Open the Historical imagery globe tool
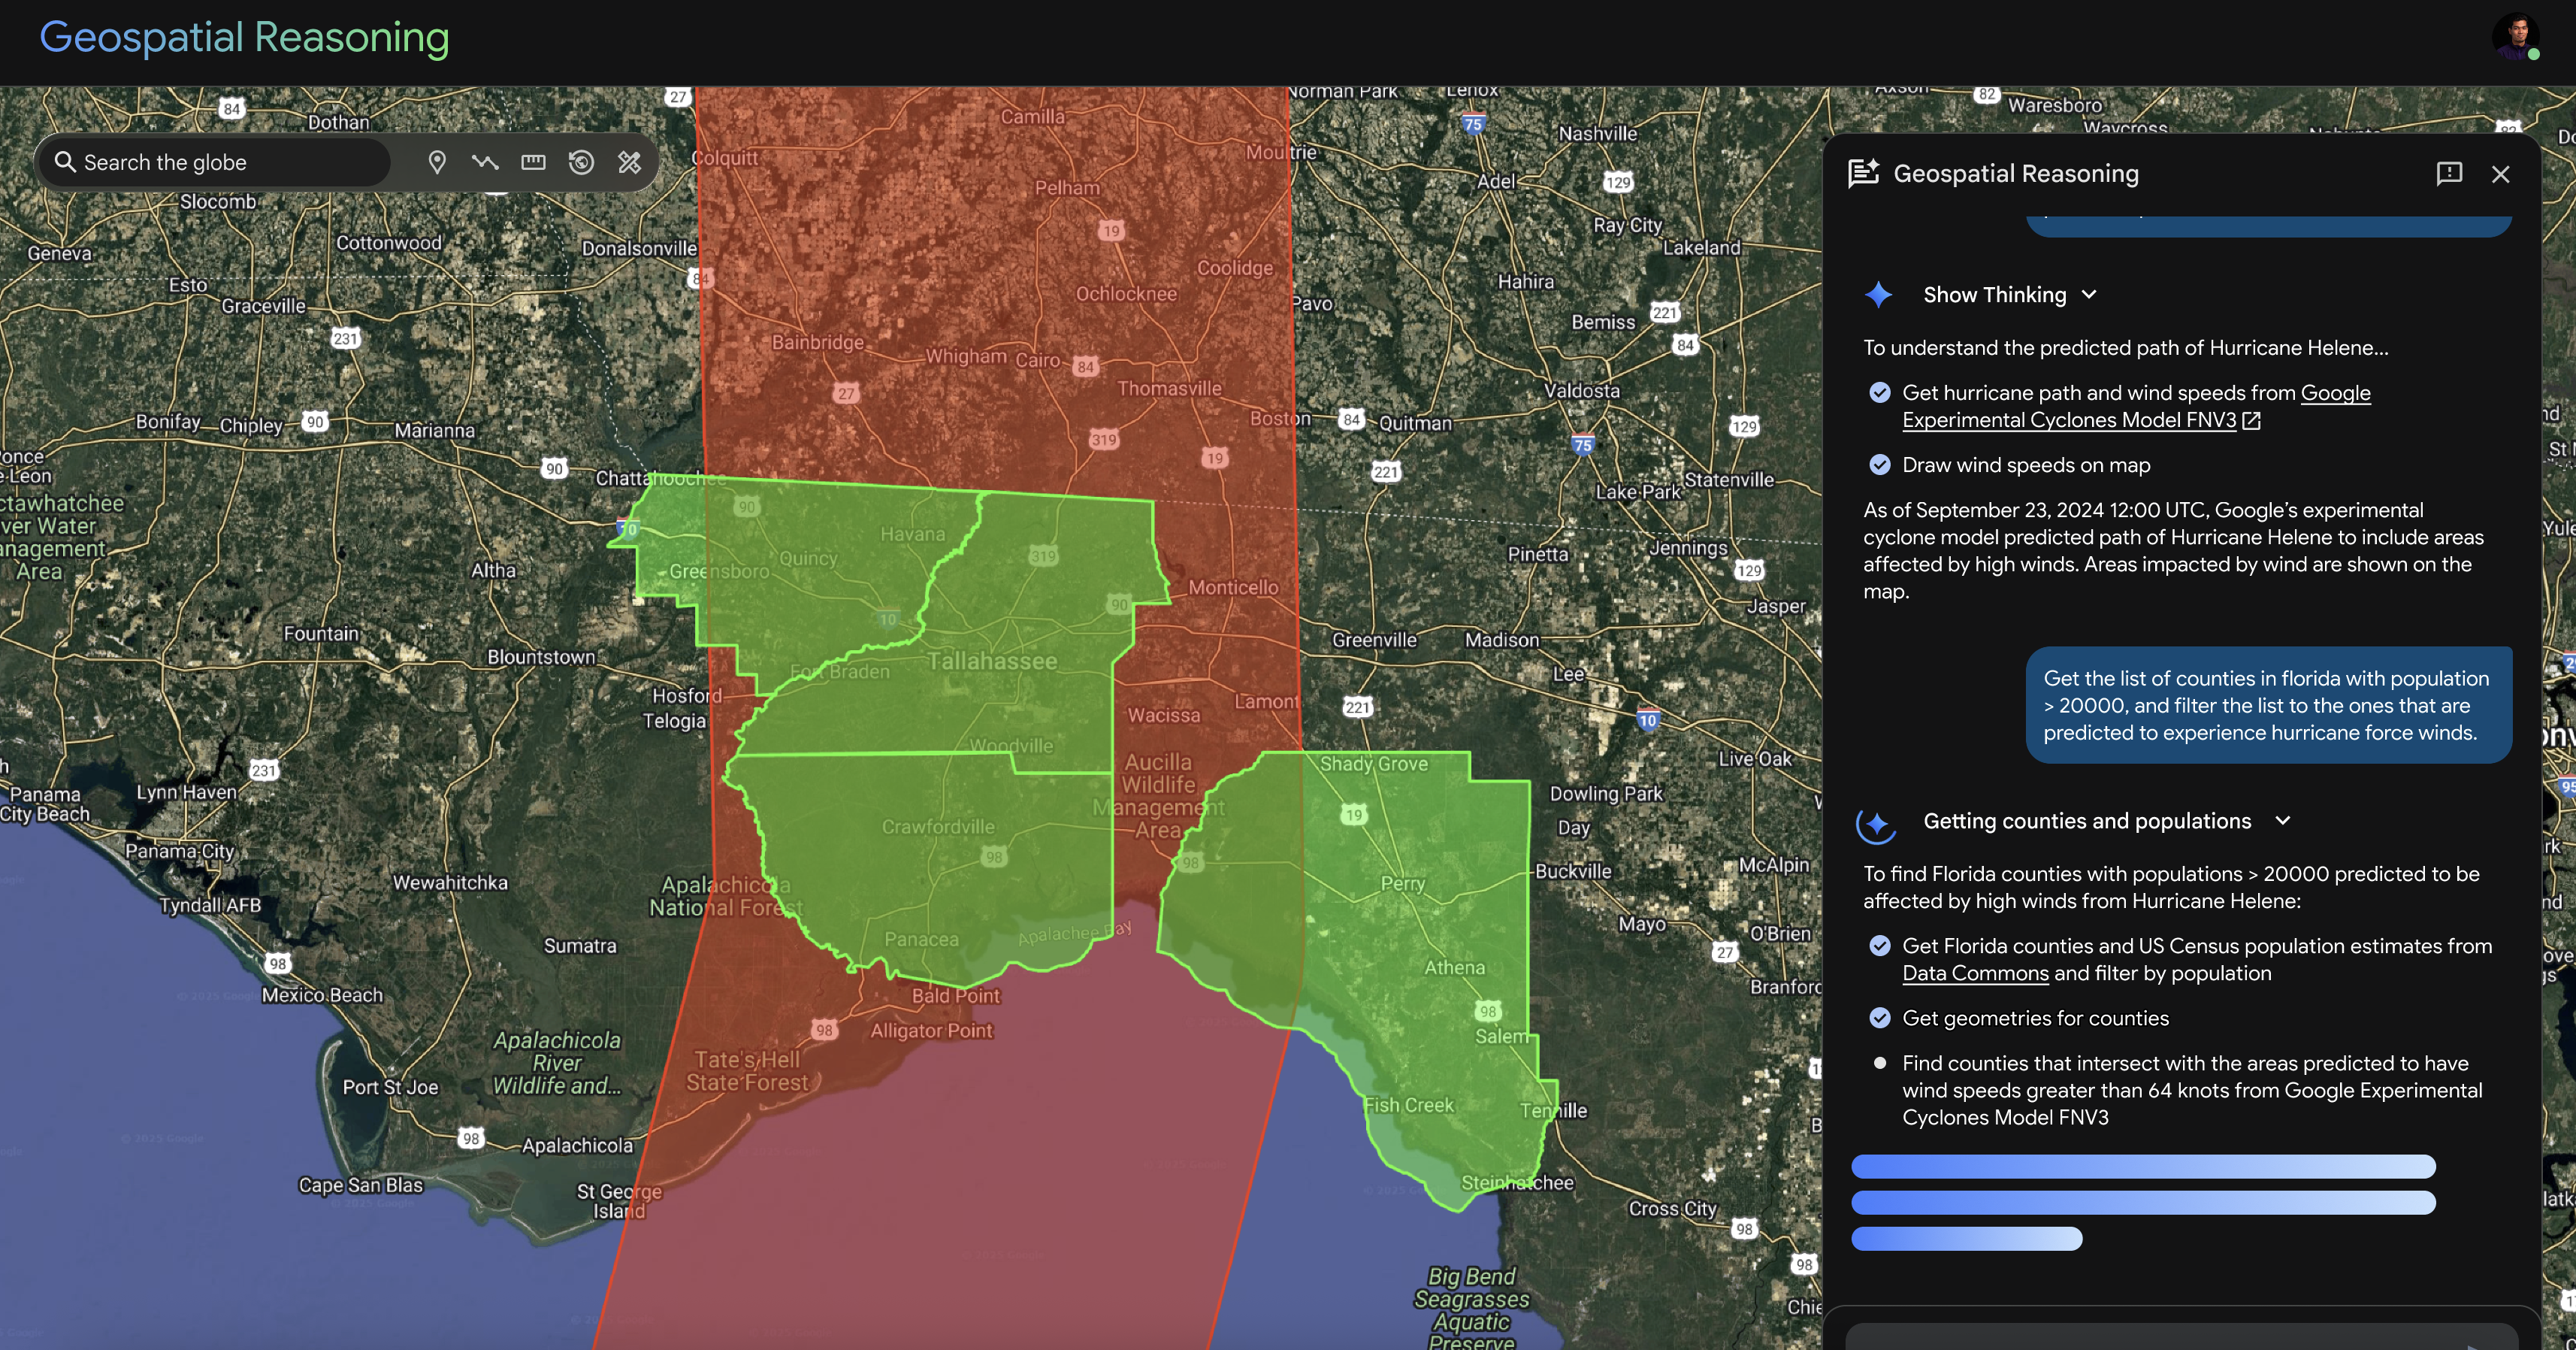 point(581,162)
